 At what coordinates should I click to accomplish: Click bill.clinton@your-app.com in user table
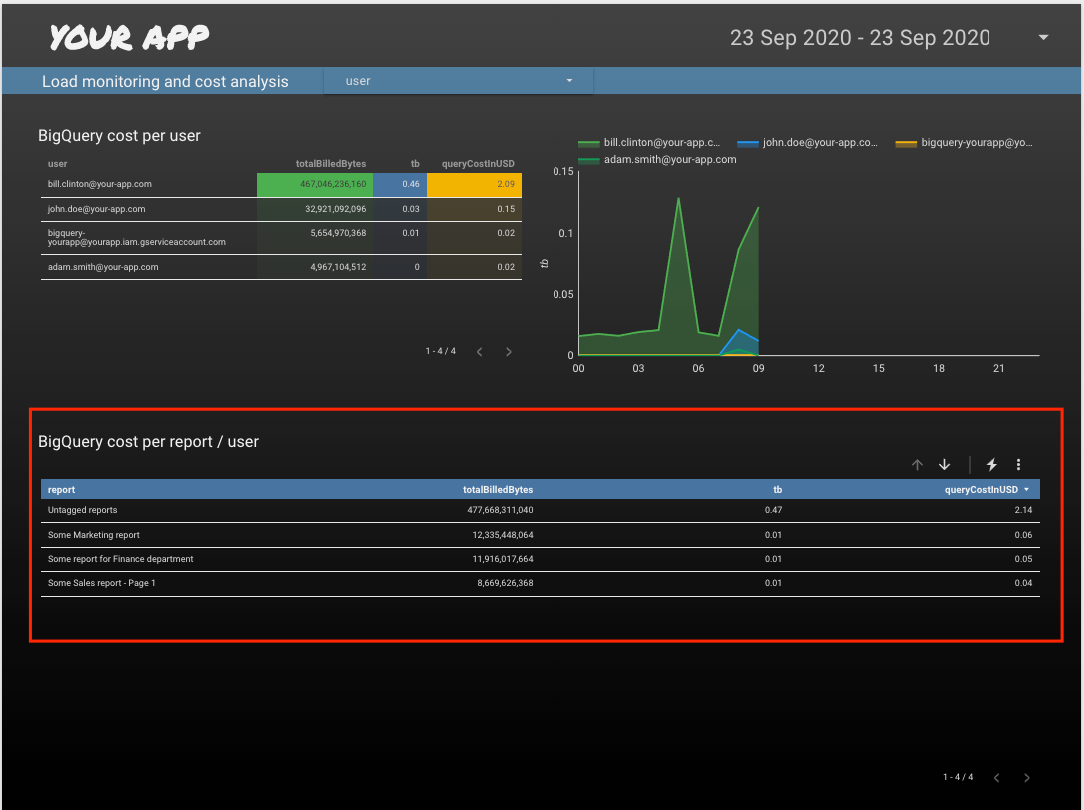click(100, 184)
